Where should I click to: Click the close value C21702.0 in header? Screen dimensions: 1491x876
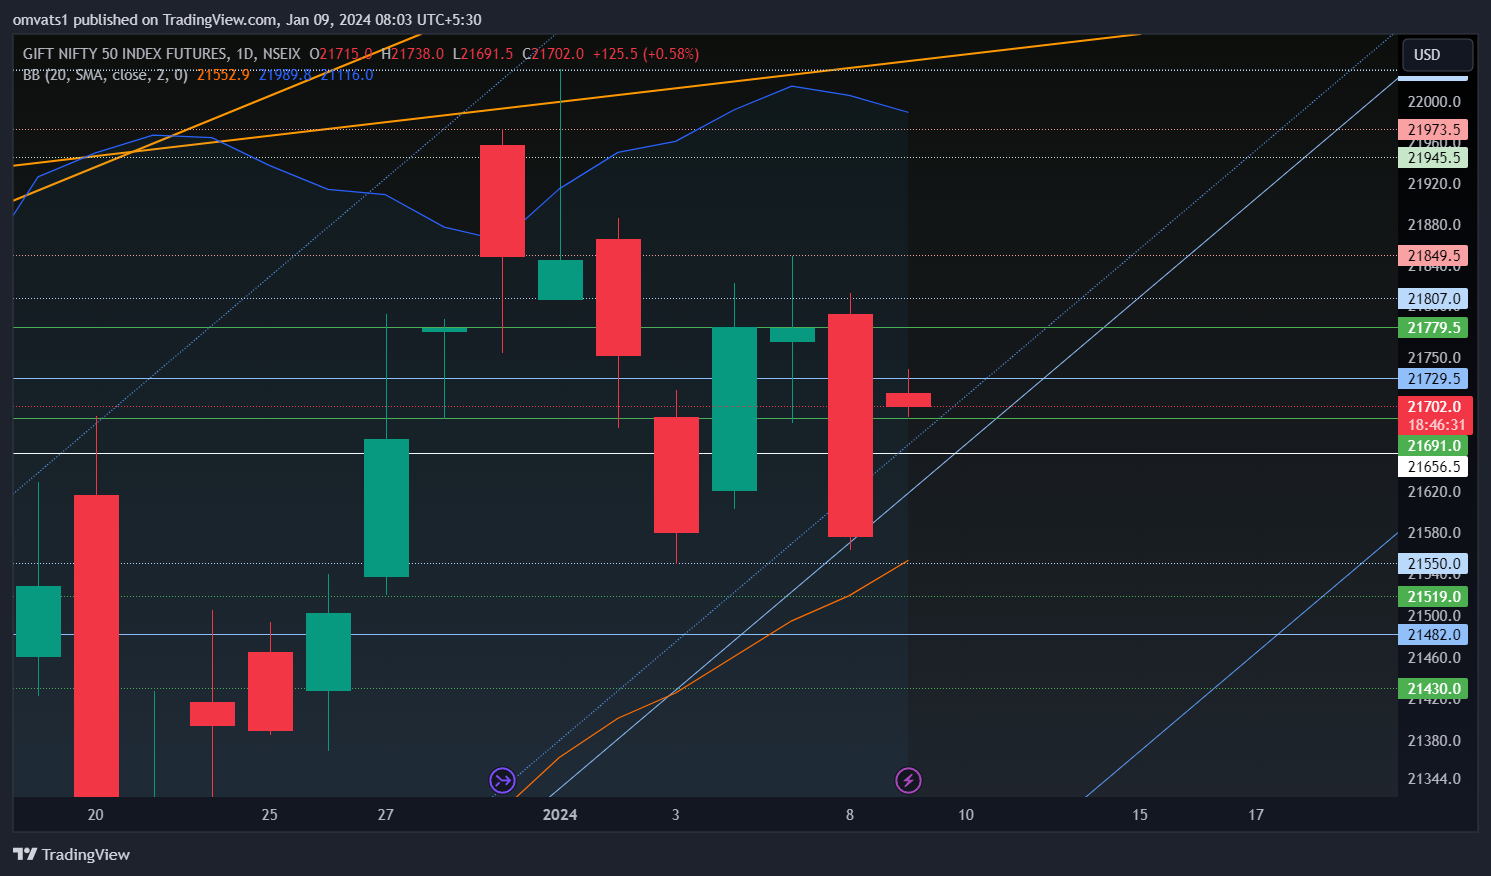coord(553,54)
